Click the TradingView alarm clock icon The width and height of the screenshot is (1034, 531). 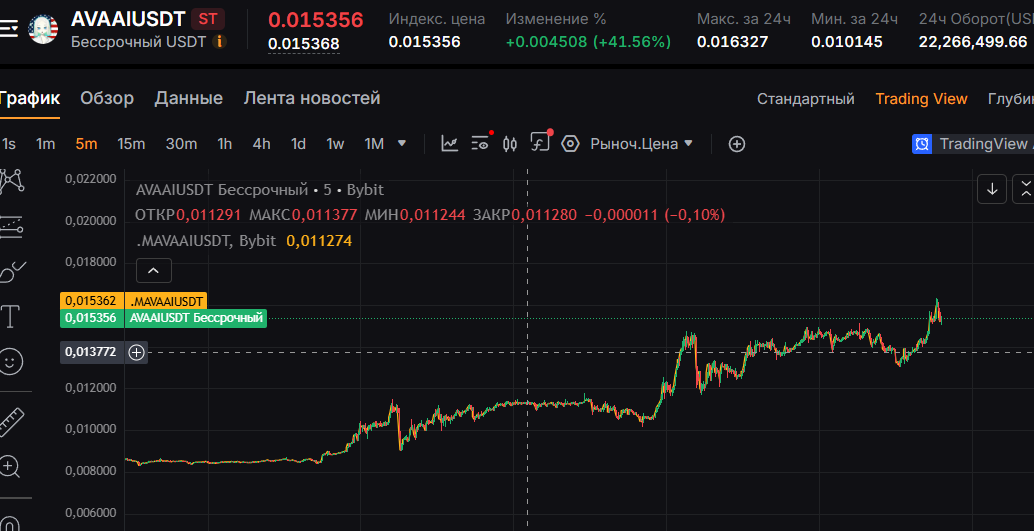coord(921,143)
